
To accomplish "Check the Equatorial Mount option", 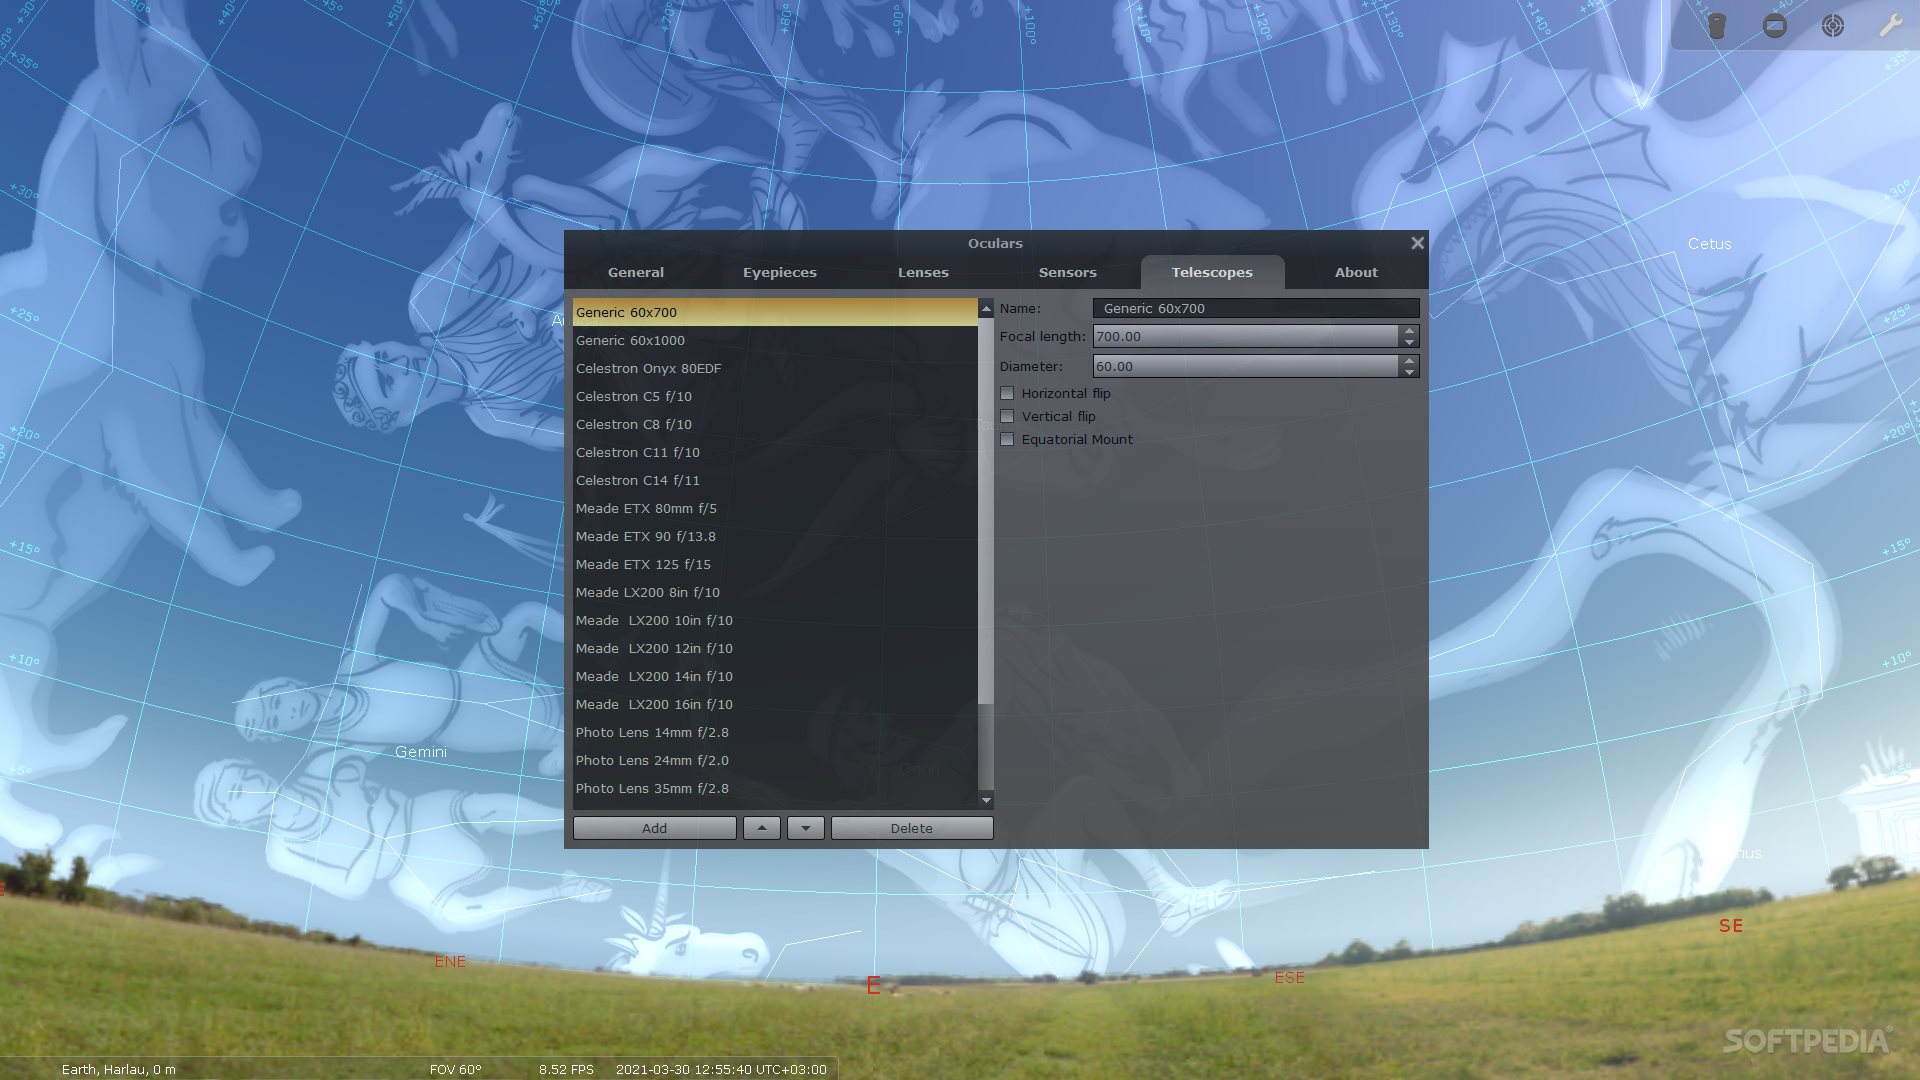I will pos(1007,439).
